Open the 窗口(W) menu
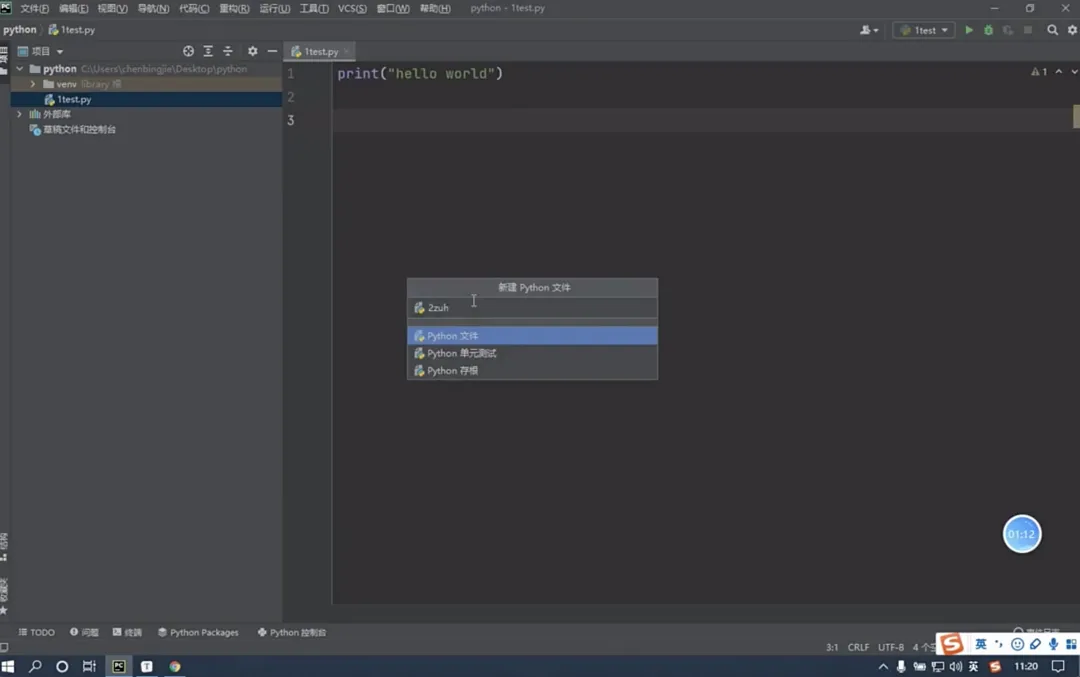The image size is (1080, 677). (x=393, y=8)
